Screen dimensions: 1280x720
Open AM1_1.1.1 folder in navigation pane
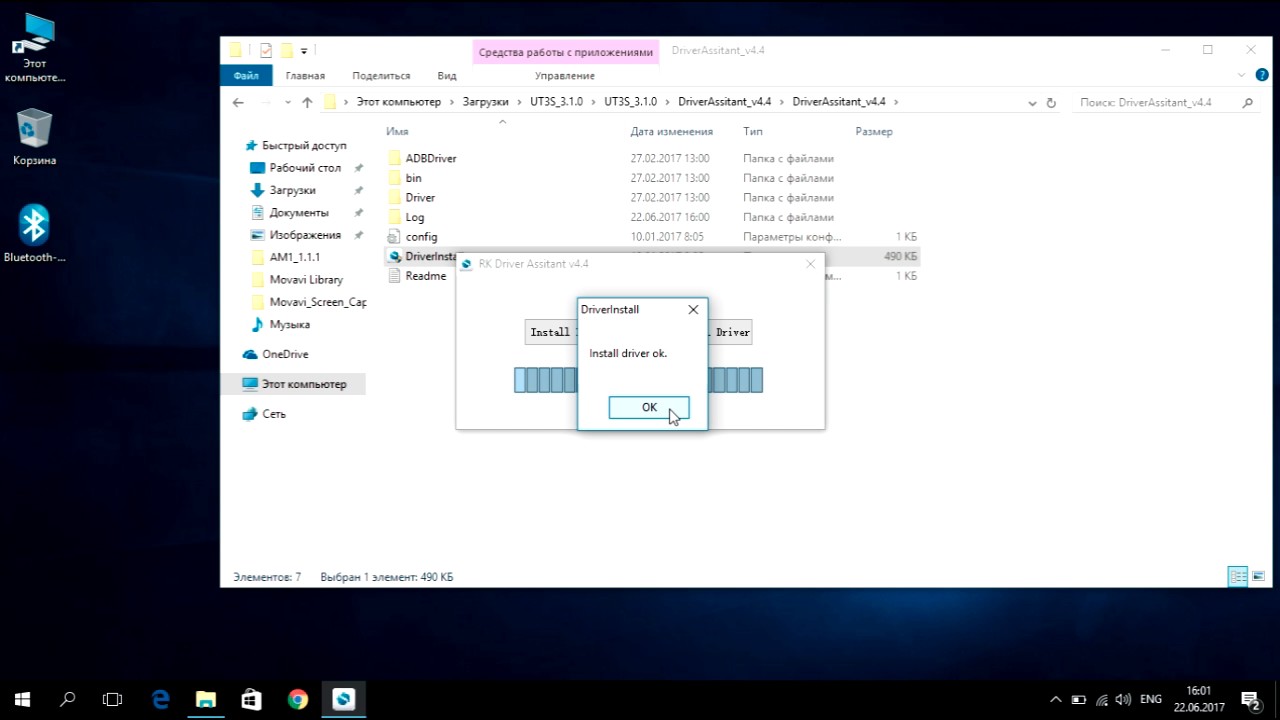(x=294, y=258)
